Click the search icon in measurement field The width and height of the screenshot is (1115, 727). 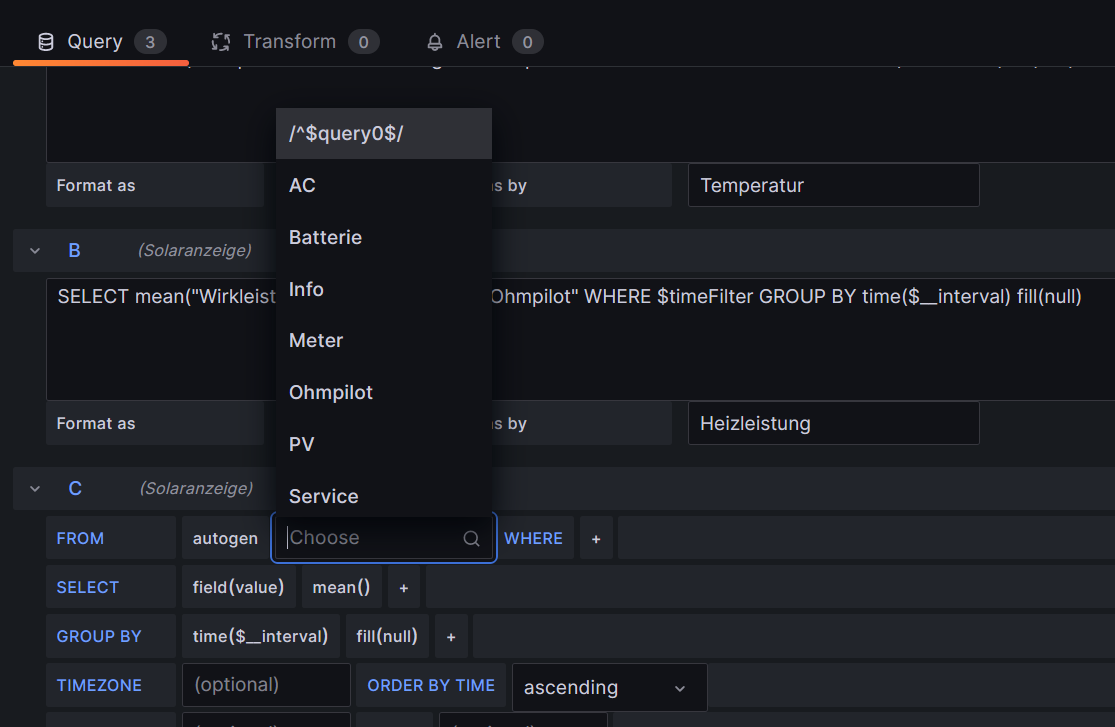point(471,538)
